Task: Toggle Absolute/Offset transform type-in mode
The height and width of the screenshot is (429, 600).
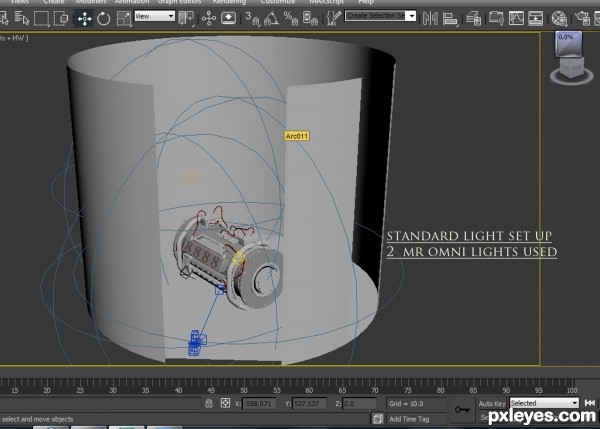Action: pos(225,403)
